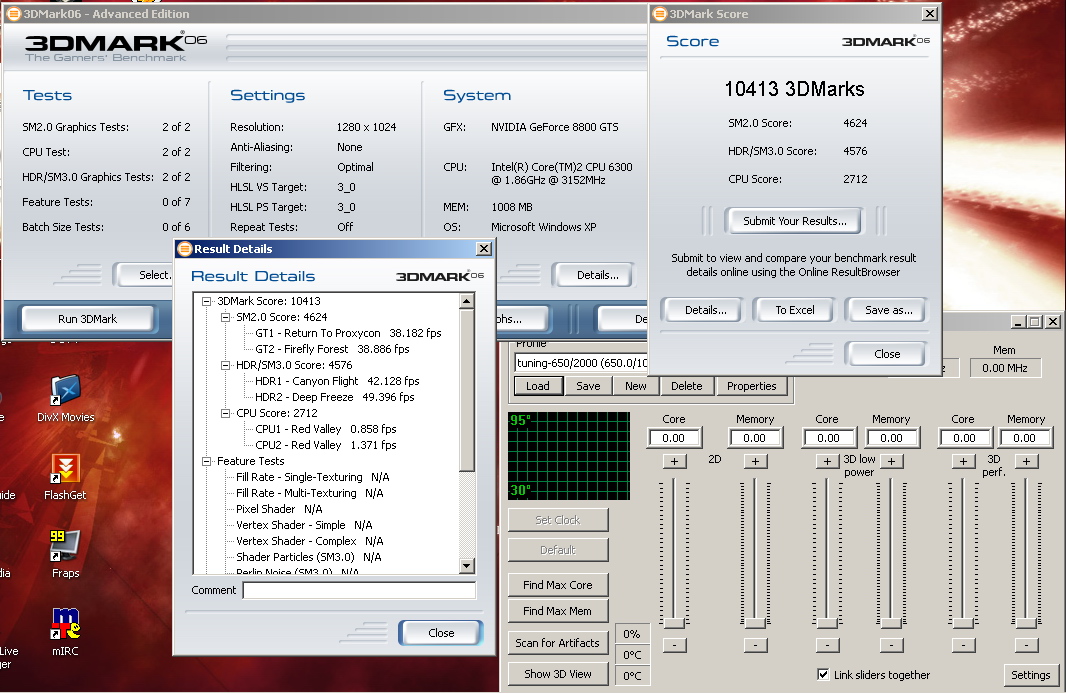The height and width of the screenshot is (694, 1066).
Task: Click Save as button in Score window
Action: [x=888, y=310]
